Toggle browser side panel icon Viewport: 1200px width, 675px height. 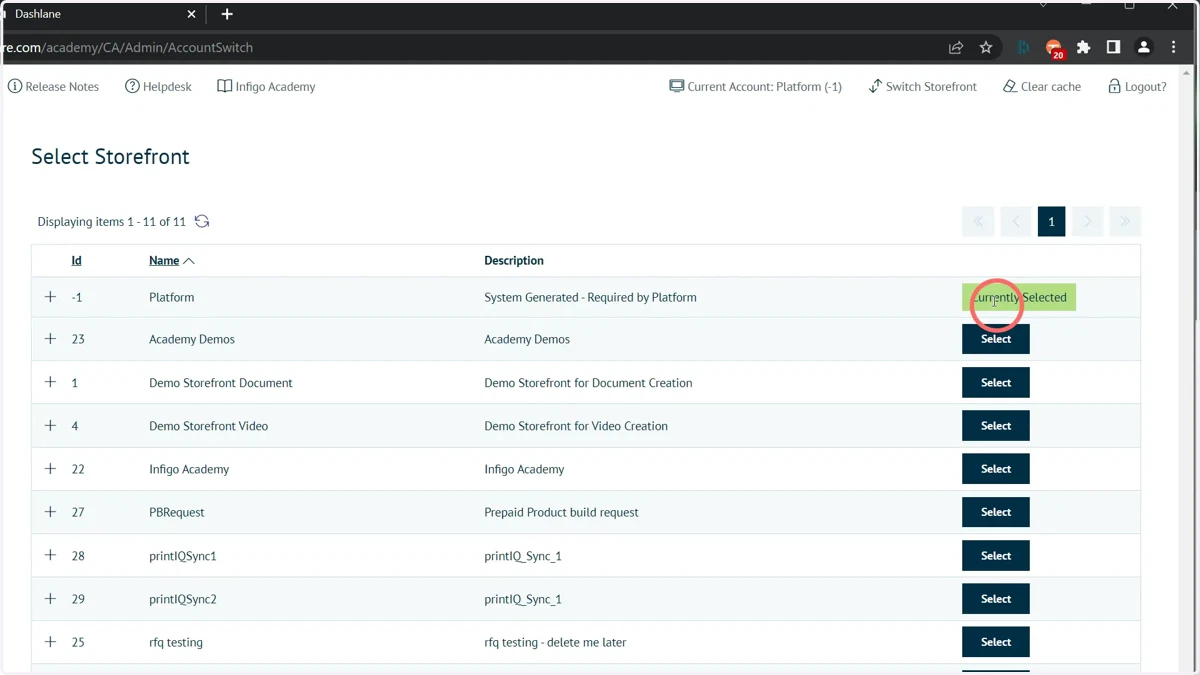click(x=1113, y=47)
